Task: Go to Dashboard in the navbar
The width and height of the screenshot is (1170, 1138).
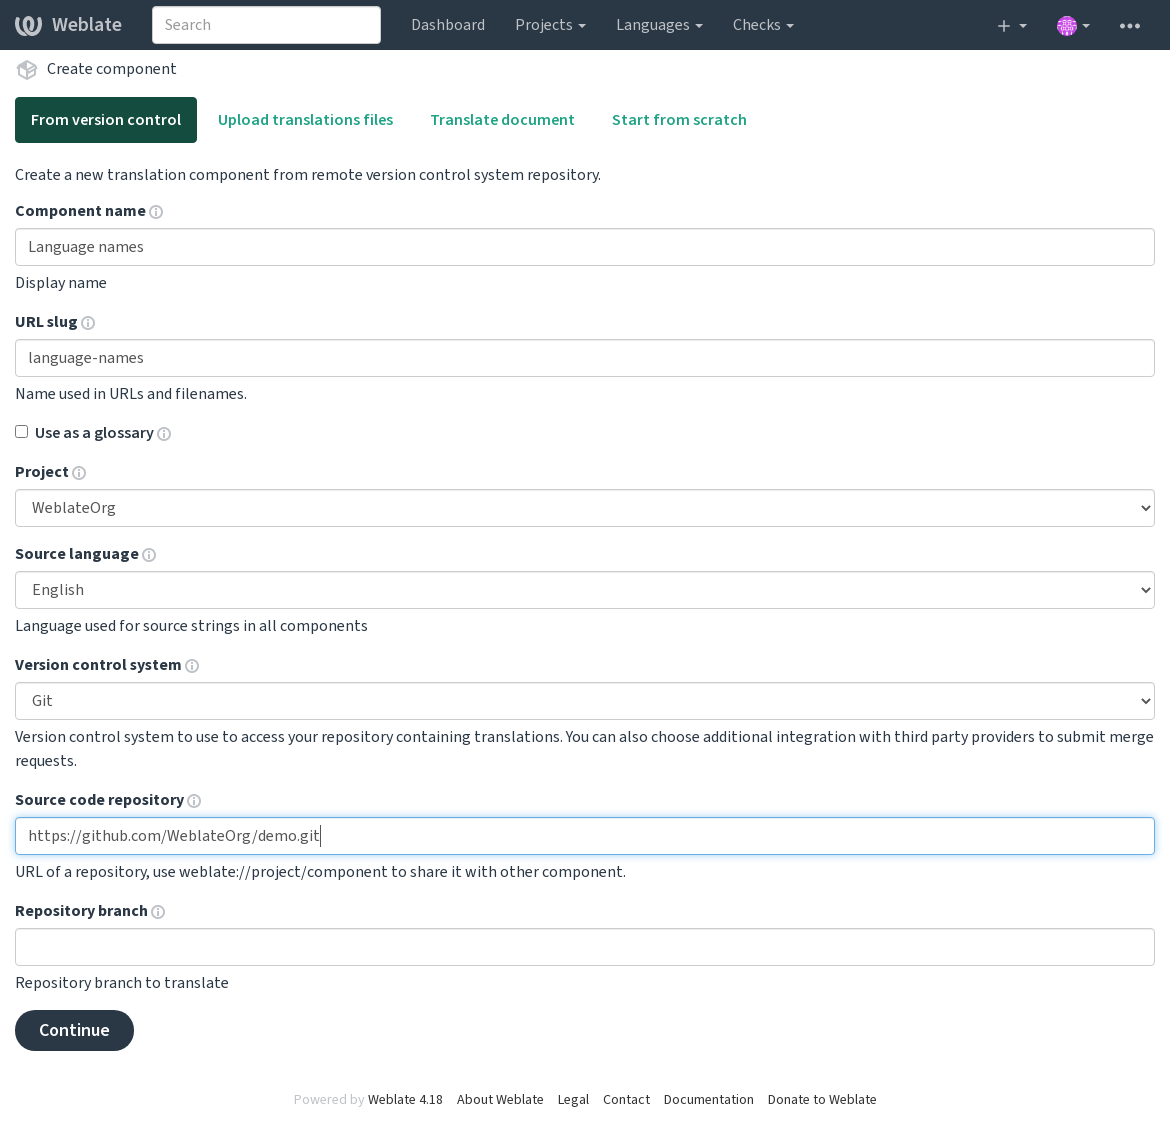Action: coord(448,25)
